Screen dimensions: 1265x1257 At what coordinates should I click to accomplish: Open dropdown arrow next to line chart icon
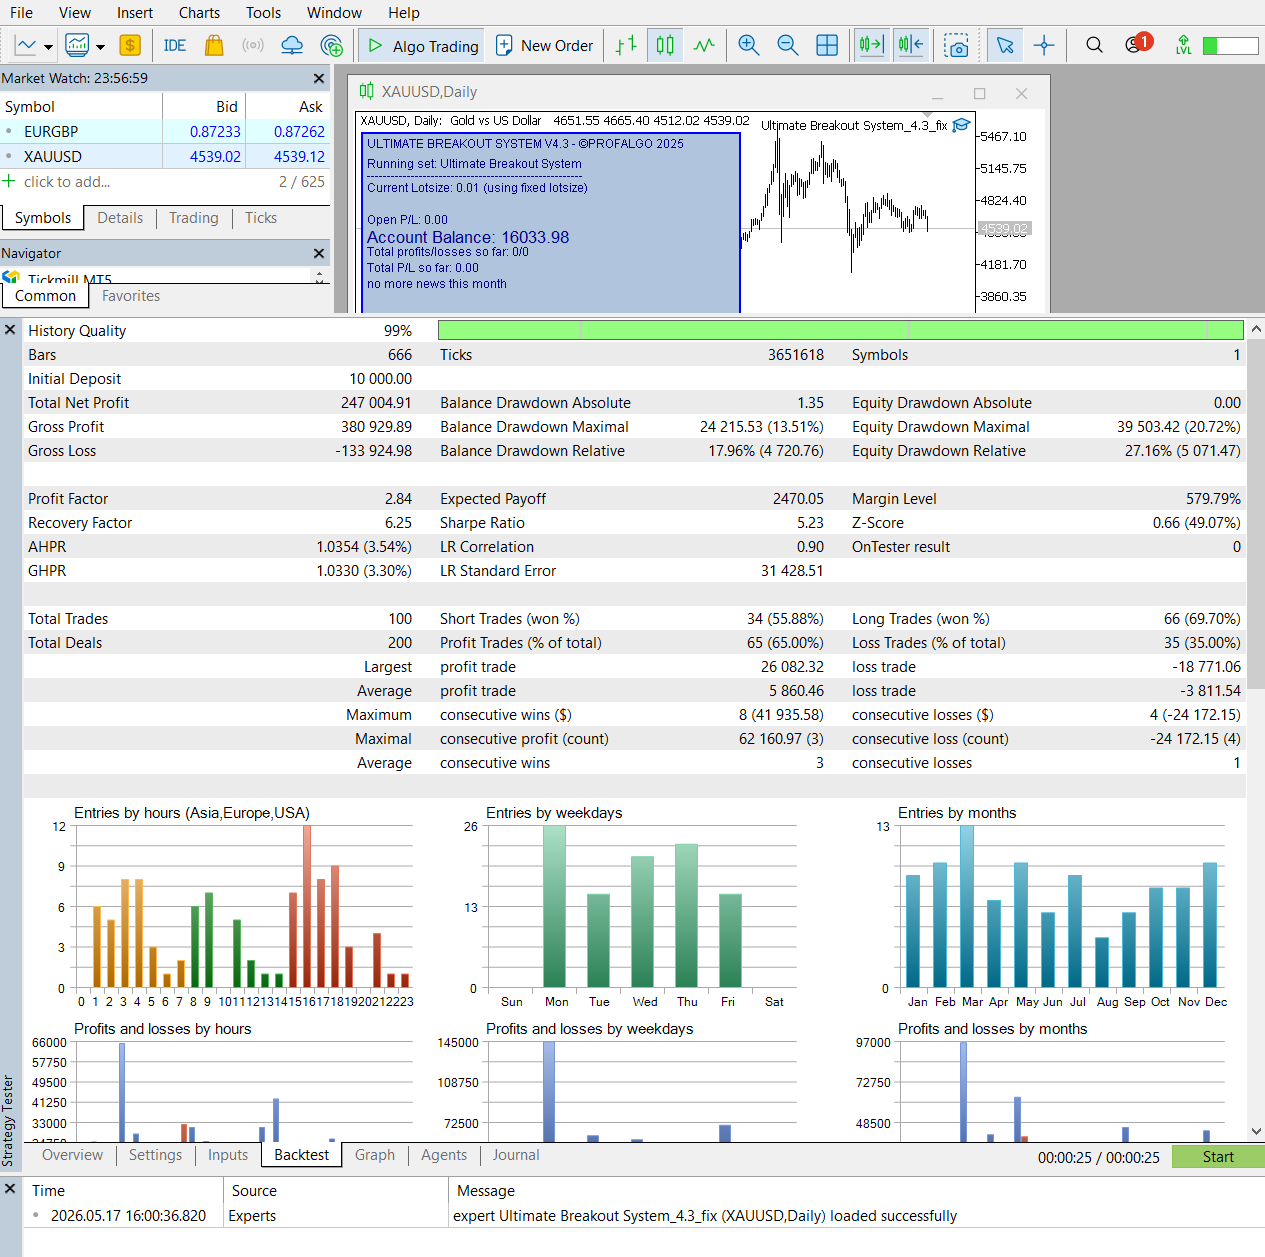point(47,46)
